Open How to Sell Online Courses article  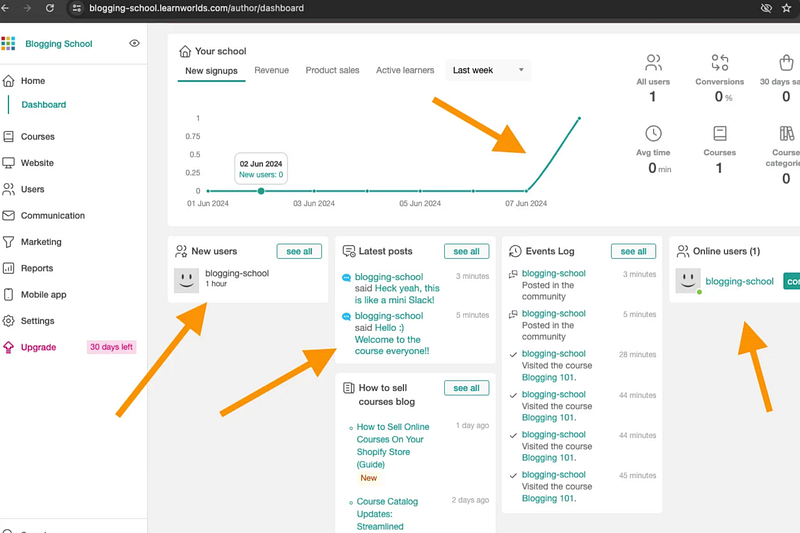(x=393, y=445)
